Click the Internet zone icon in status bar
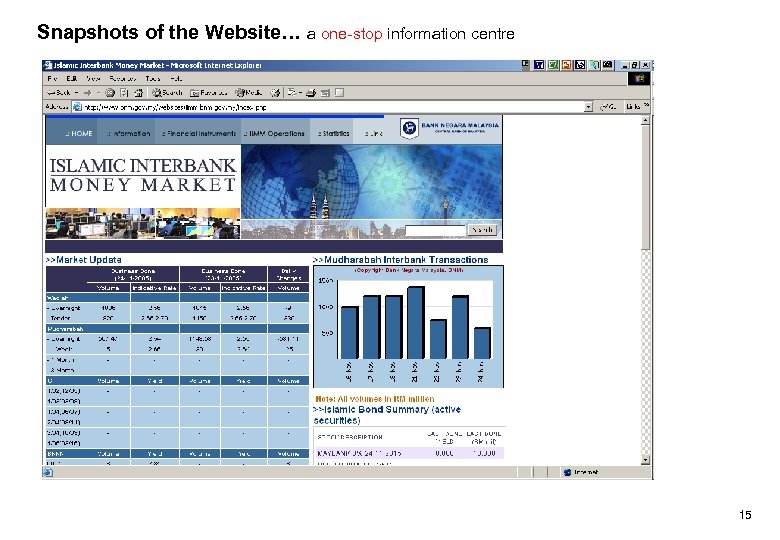Image resolution: width=780 pixels, height=540 pixels. point(568,472)
